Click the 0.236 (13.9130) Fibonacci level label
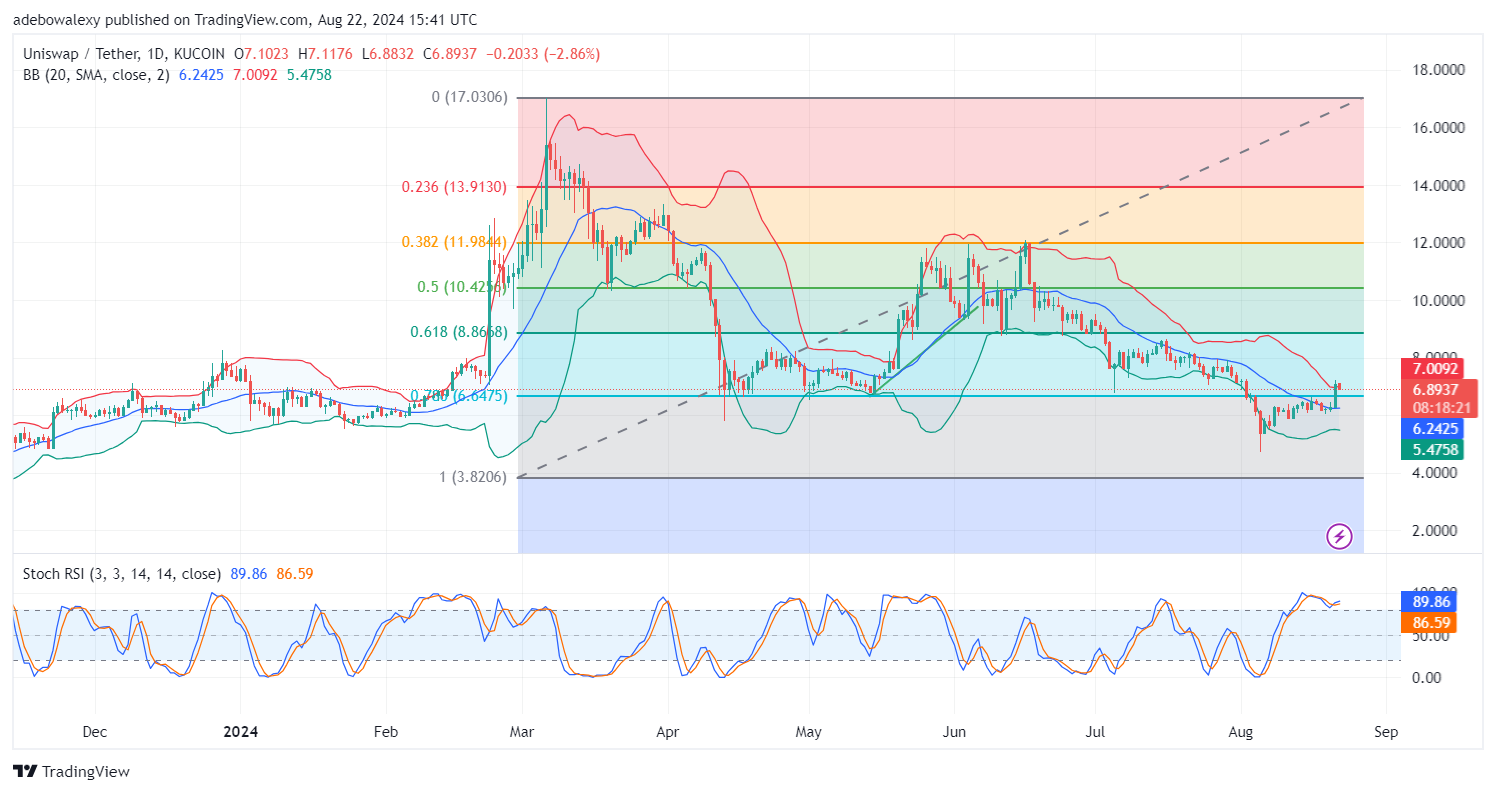This screenshot has width=1496, height=793. point(453,187)
